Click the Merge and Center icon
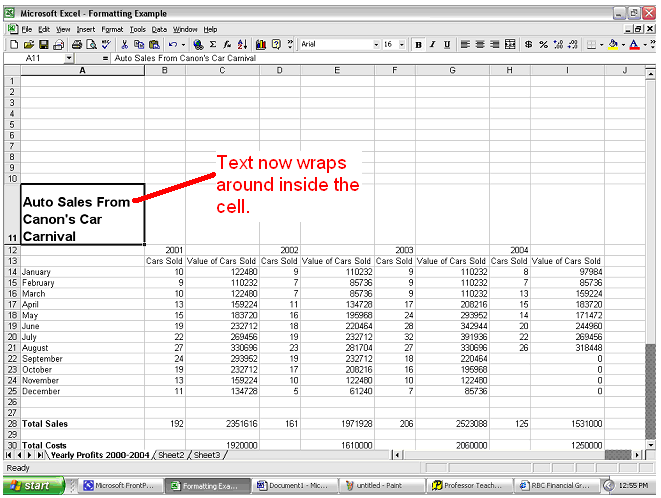 click(510, 45)
